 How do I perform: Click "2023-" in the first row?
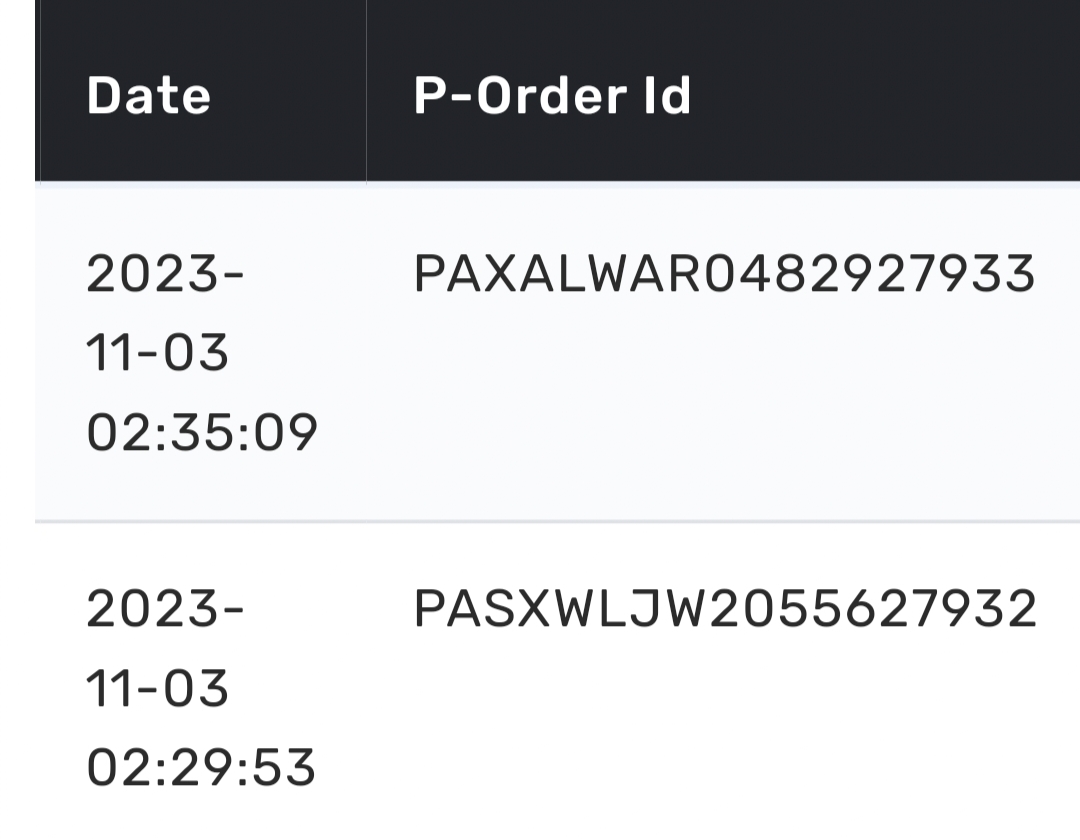[165, 274]
